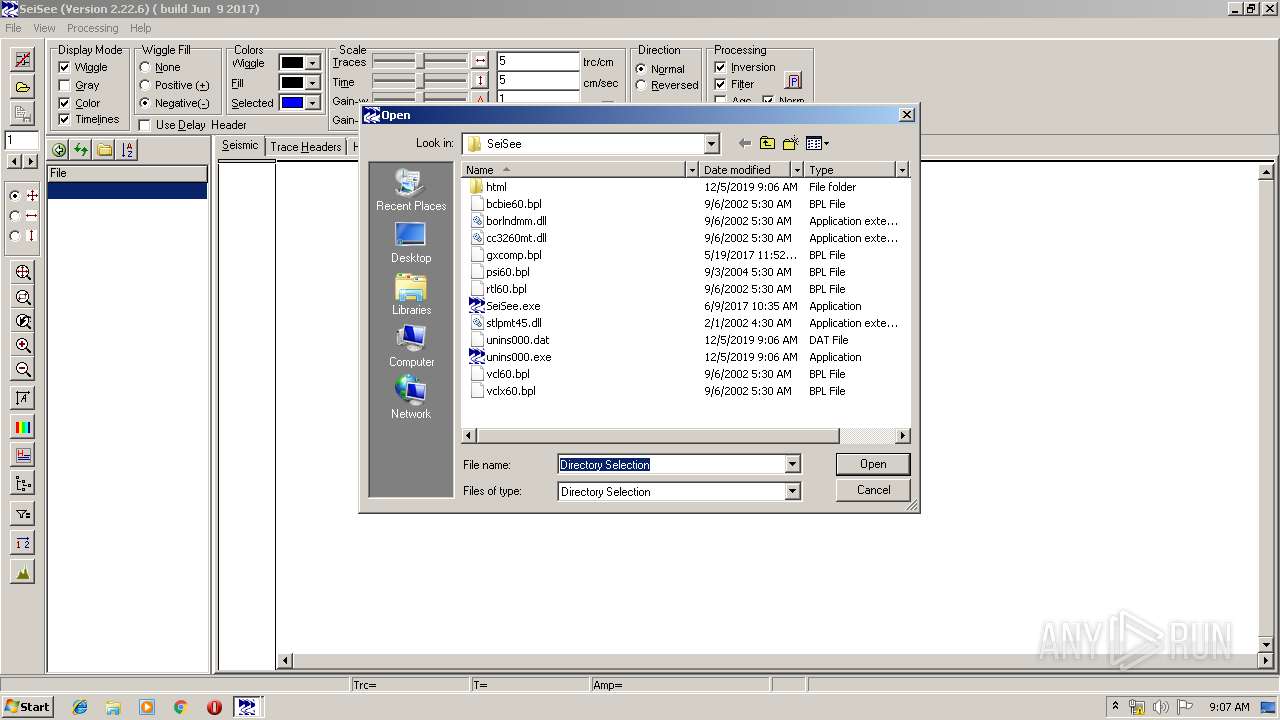This screenshot has height=720, width=1280.
Task: Click the zoom out magnifier icon
Action: (x=22, y=369)
